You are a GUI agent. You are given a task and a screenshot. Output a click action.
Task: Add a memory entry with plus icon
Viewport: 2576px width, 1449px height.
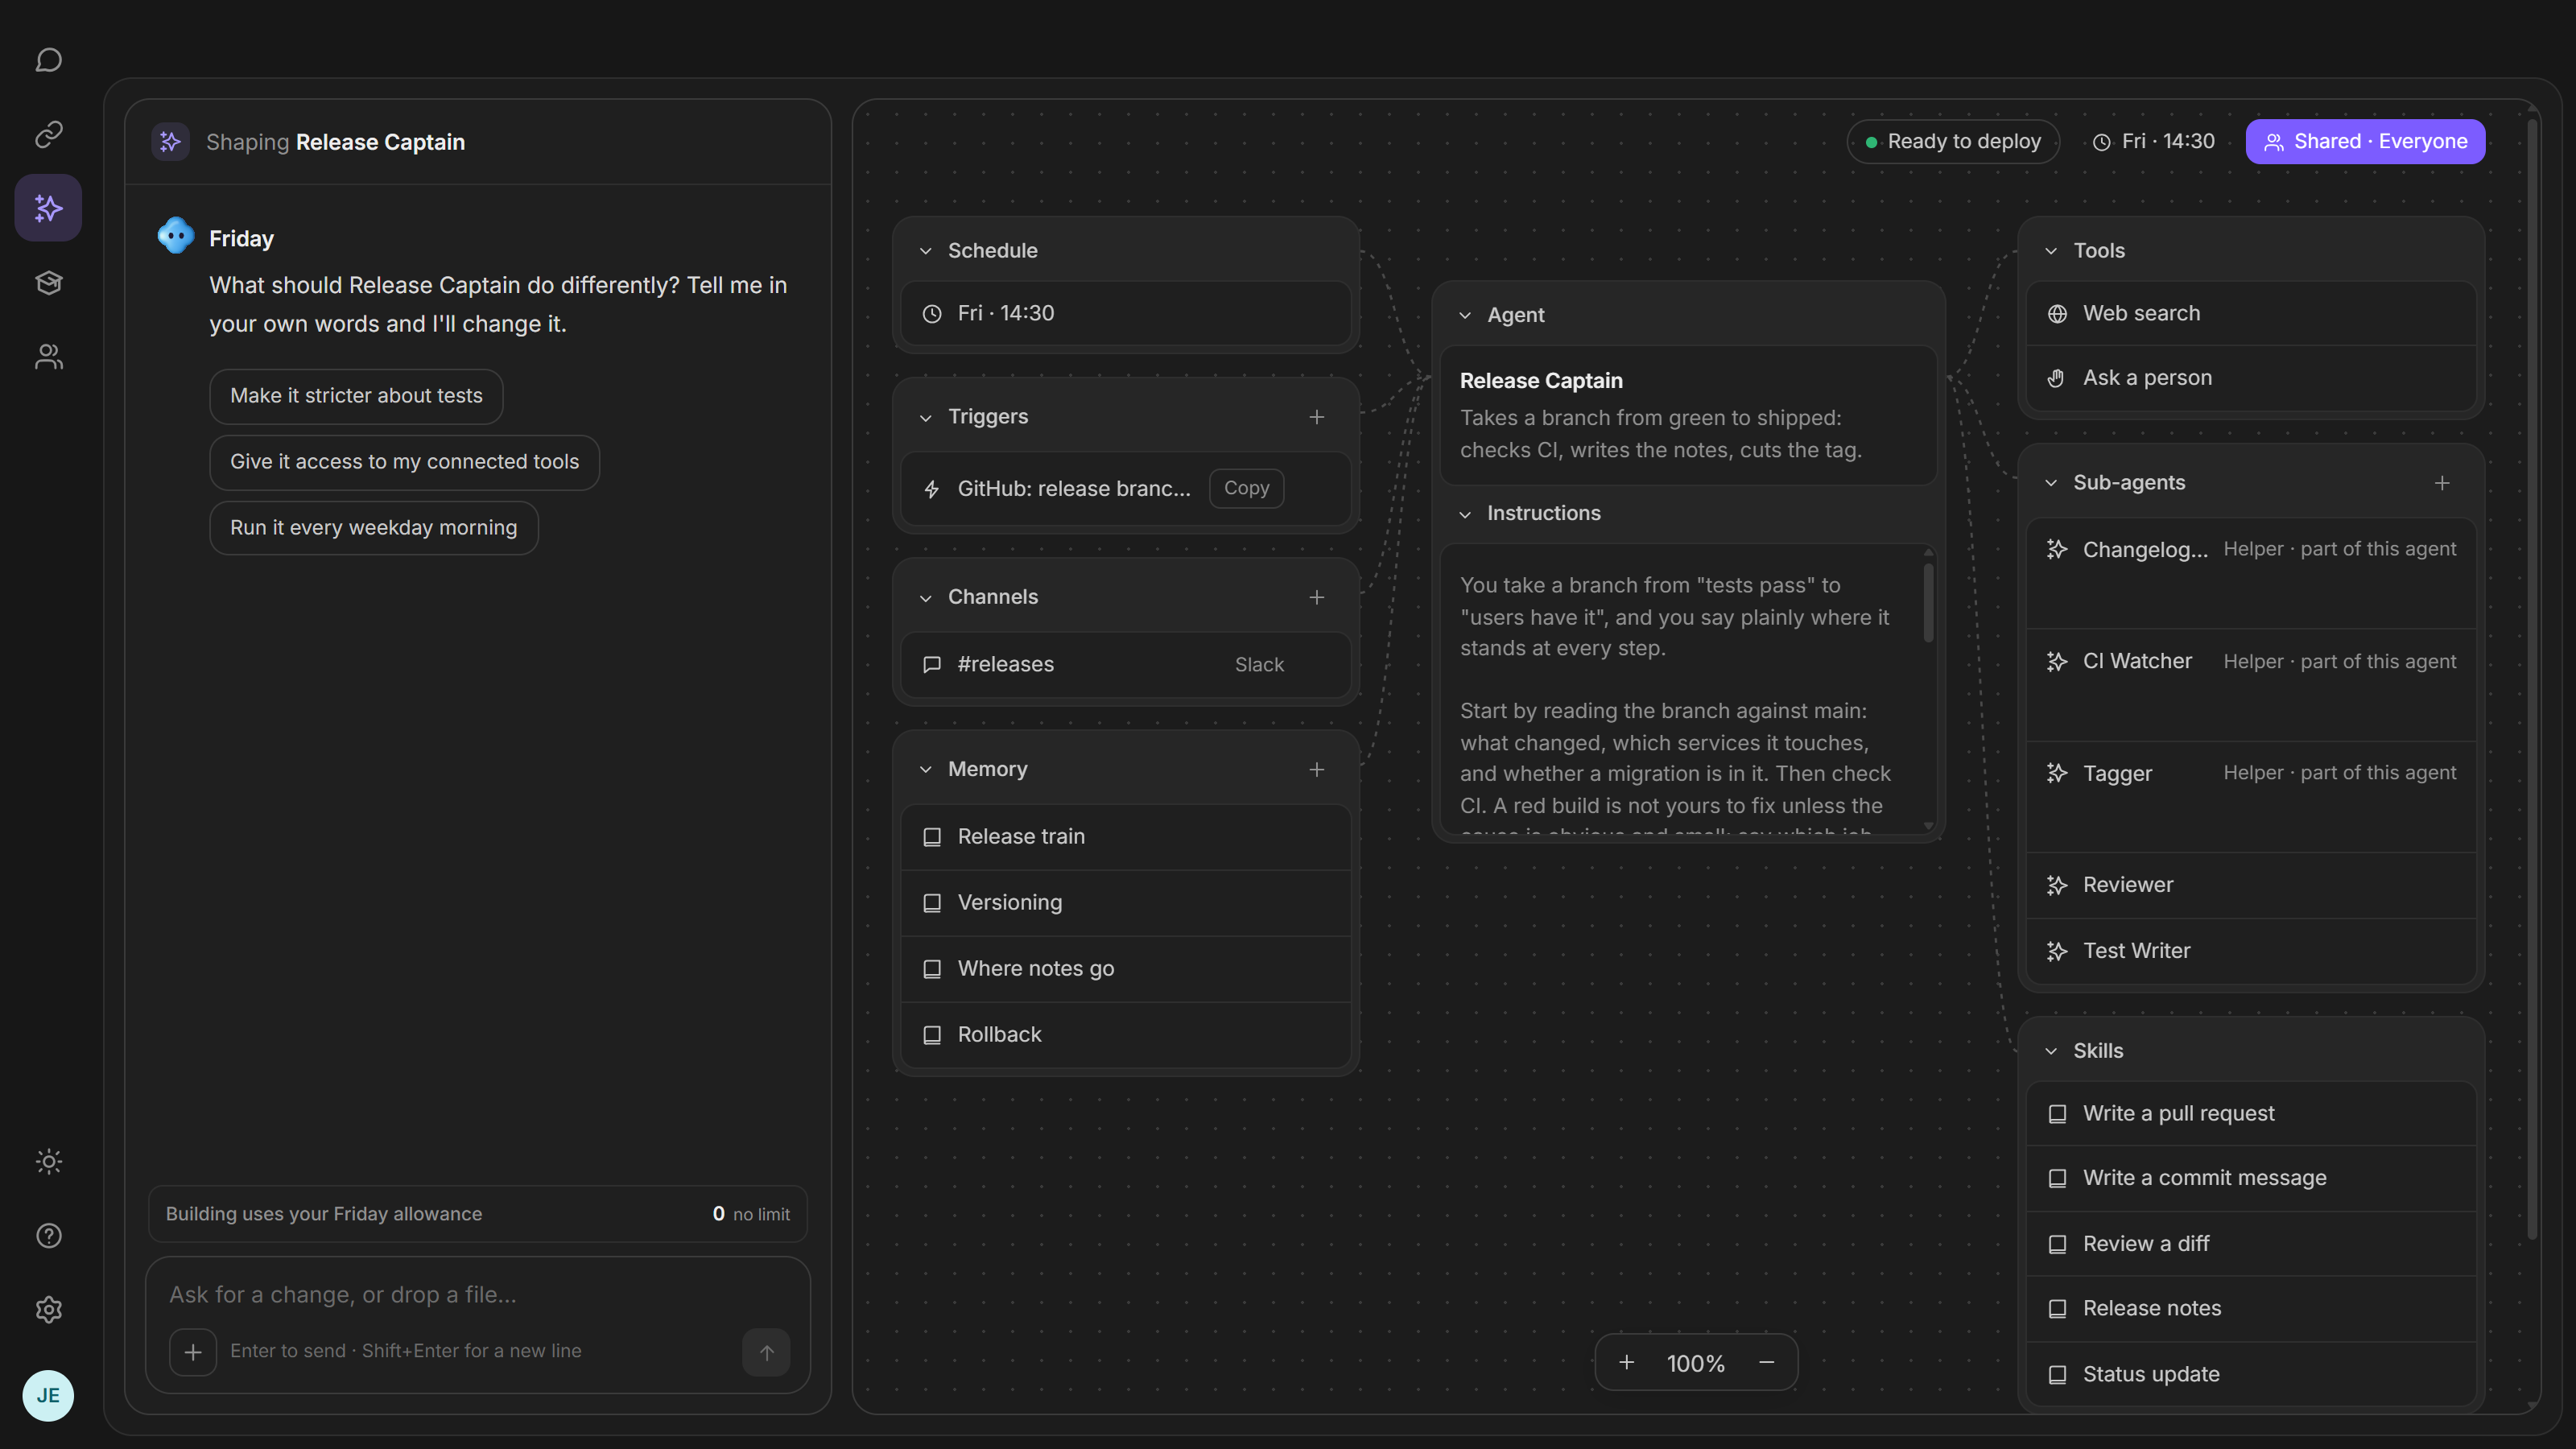(1316, 769)
